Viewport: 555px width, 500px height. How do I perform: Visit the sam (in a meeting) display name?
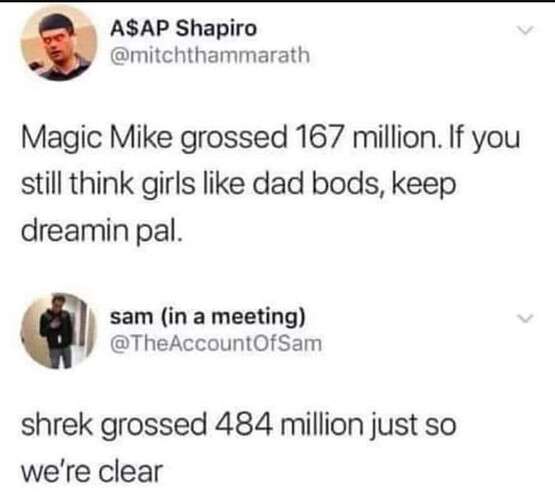(x=207, y=316)
